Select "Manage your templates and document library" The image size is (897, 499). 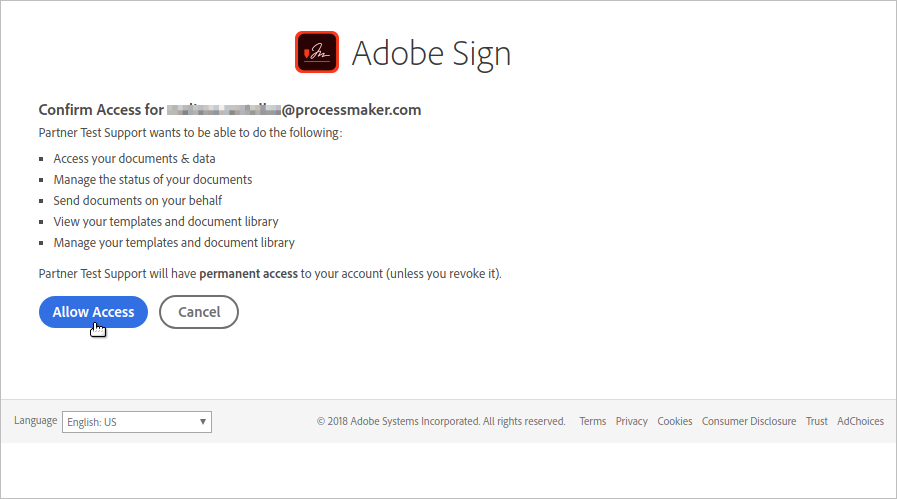174,242
